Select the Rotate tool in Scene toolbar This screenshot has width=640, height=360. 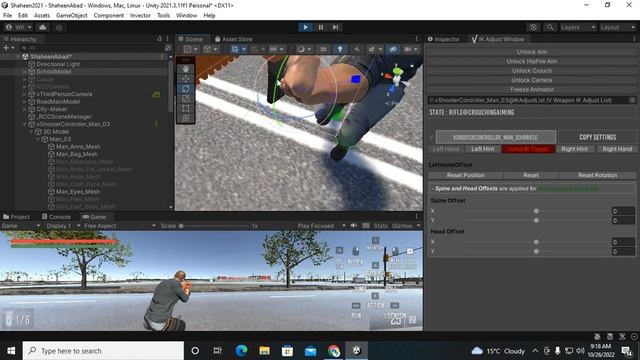(186, 89)
